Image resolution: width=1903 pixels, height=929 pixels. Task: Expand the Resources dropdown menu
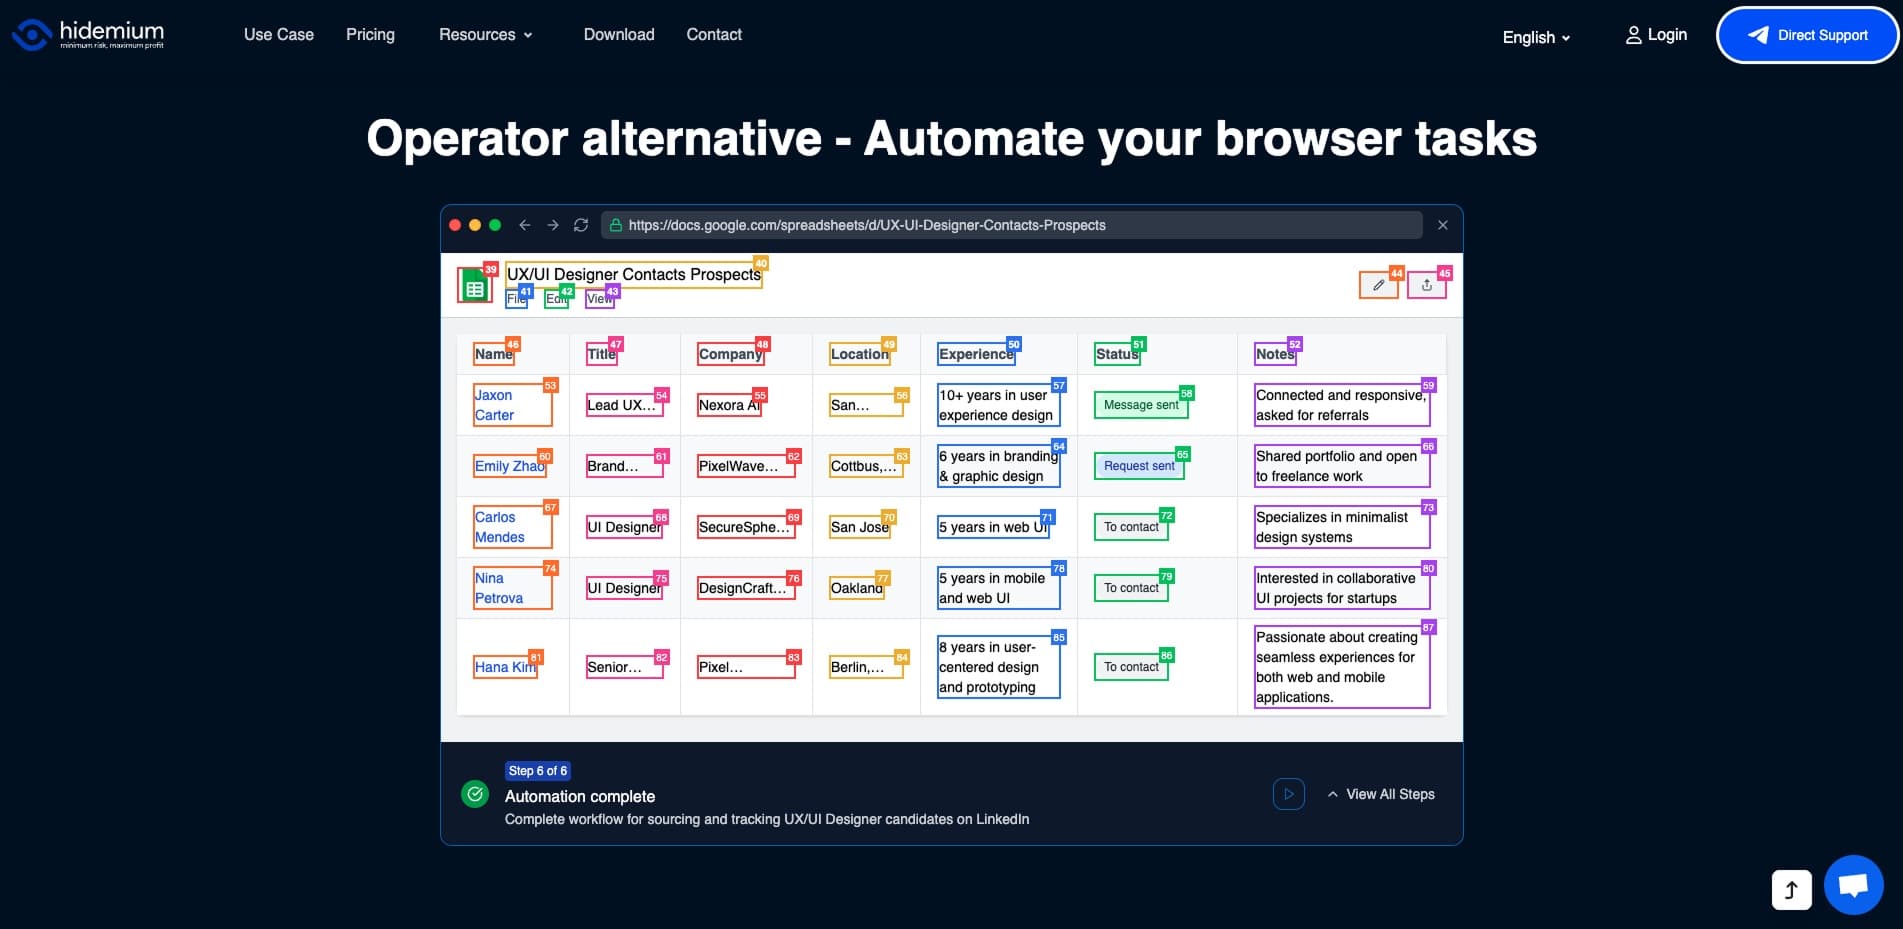485,35
